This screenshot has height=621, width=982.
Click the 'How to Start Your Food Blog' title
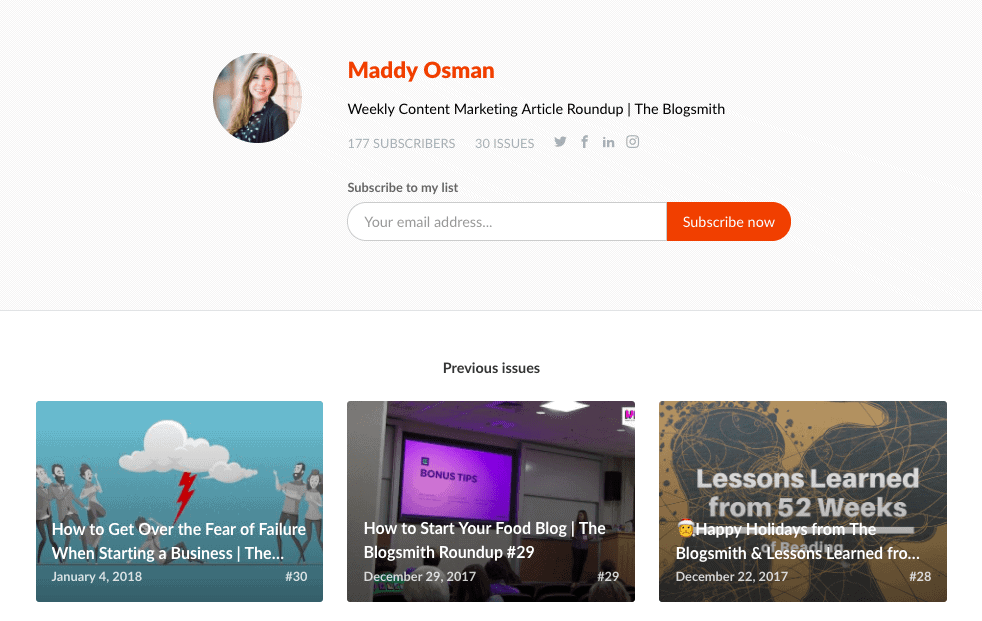(x=485, y=540)
